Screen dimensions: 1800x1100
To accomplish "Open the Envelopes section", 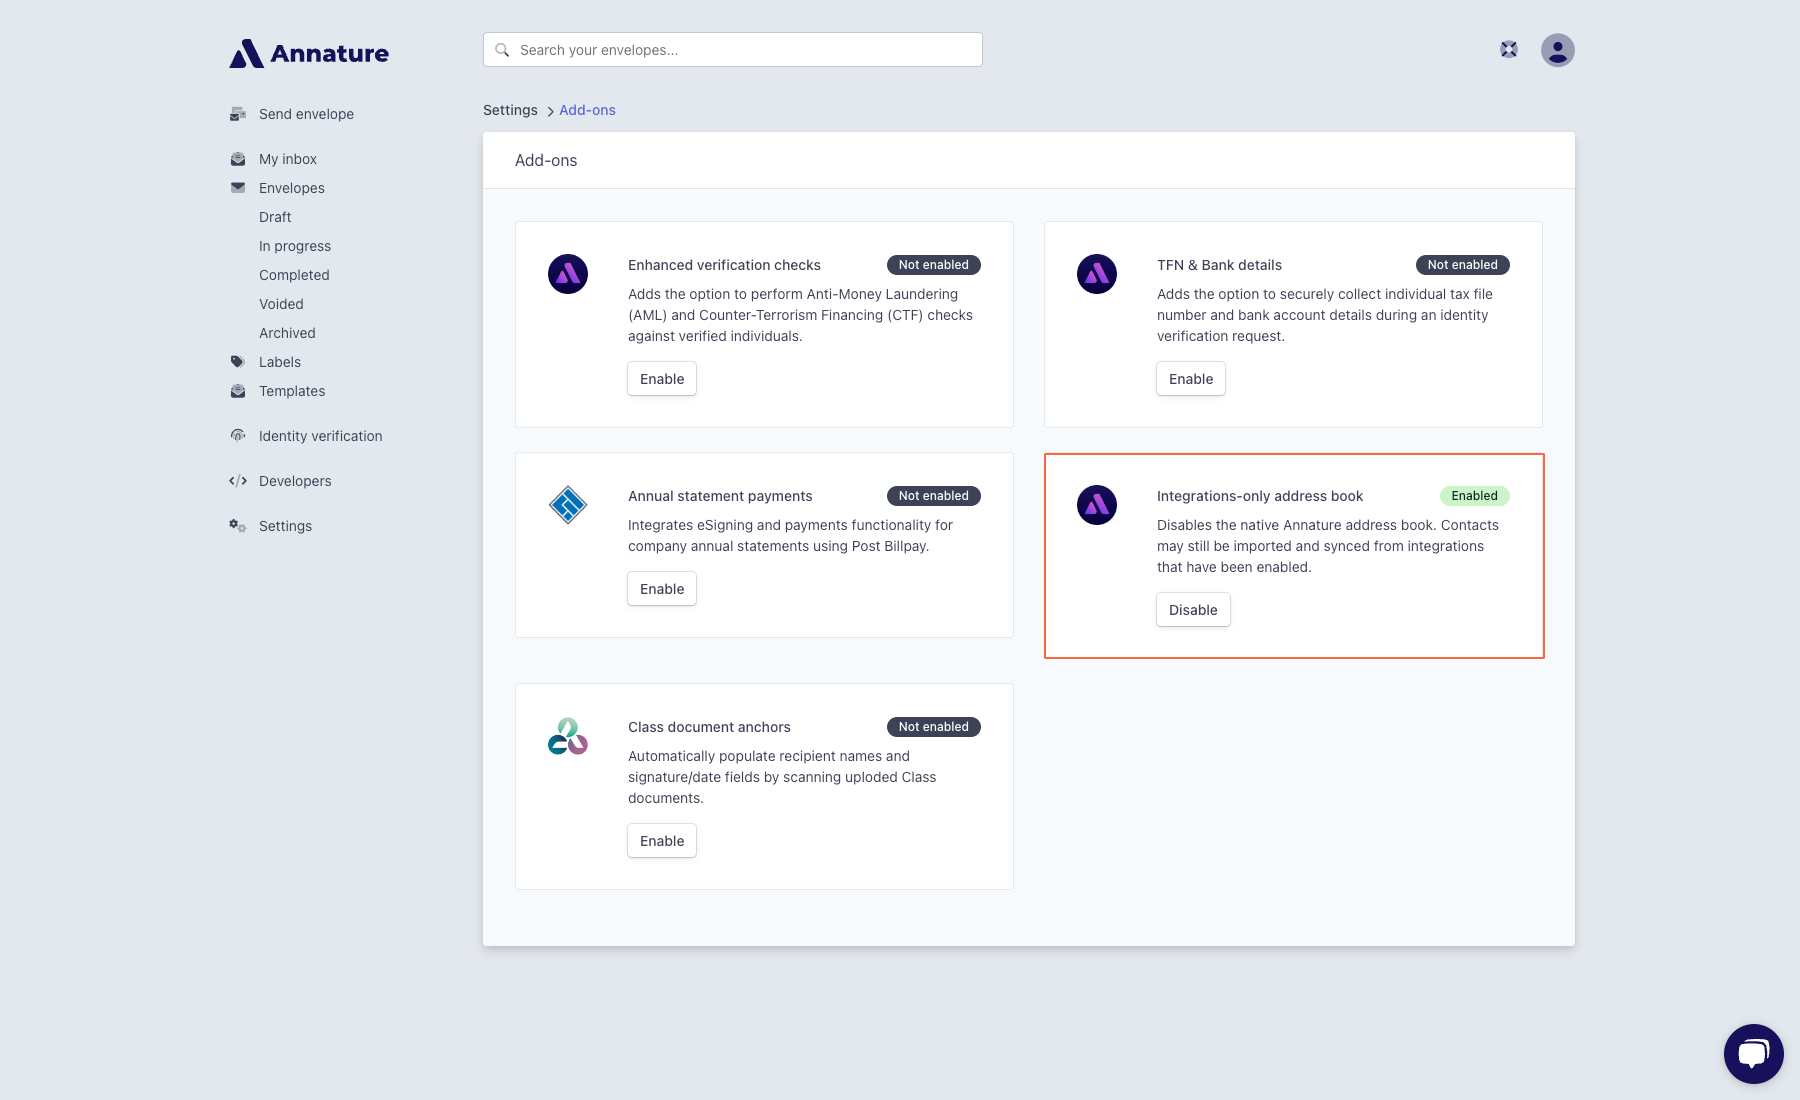I will (292, 188).
